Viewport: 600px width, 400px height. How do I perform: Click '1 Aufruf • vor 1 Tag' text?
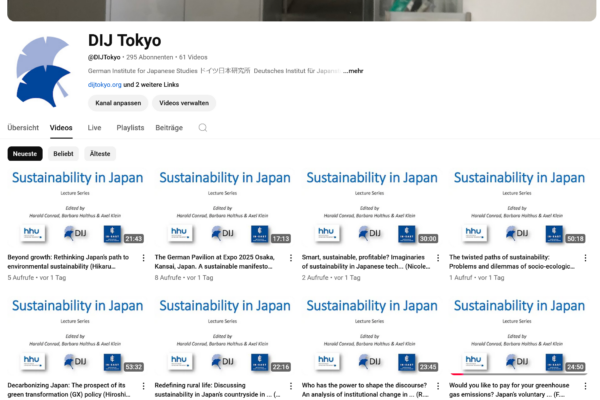(477, 278)
